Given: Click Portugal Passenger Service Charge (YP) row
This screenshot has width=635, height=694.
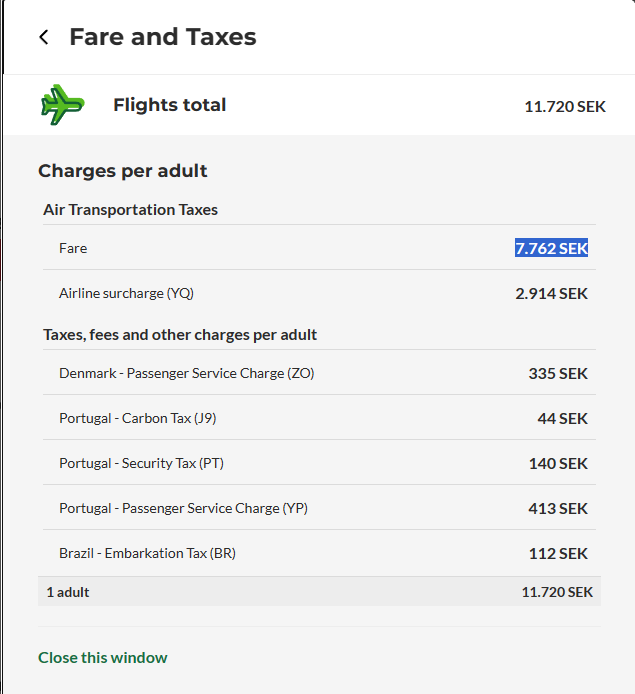Looking at the screenshot, I should 183,508.
